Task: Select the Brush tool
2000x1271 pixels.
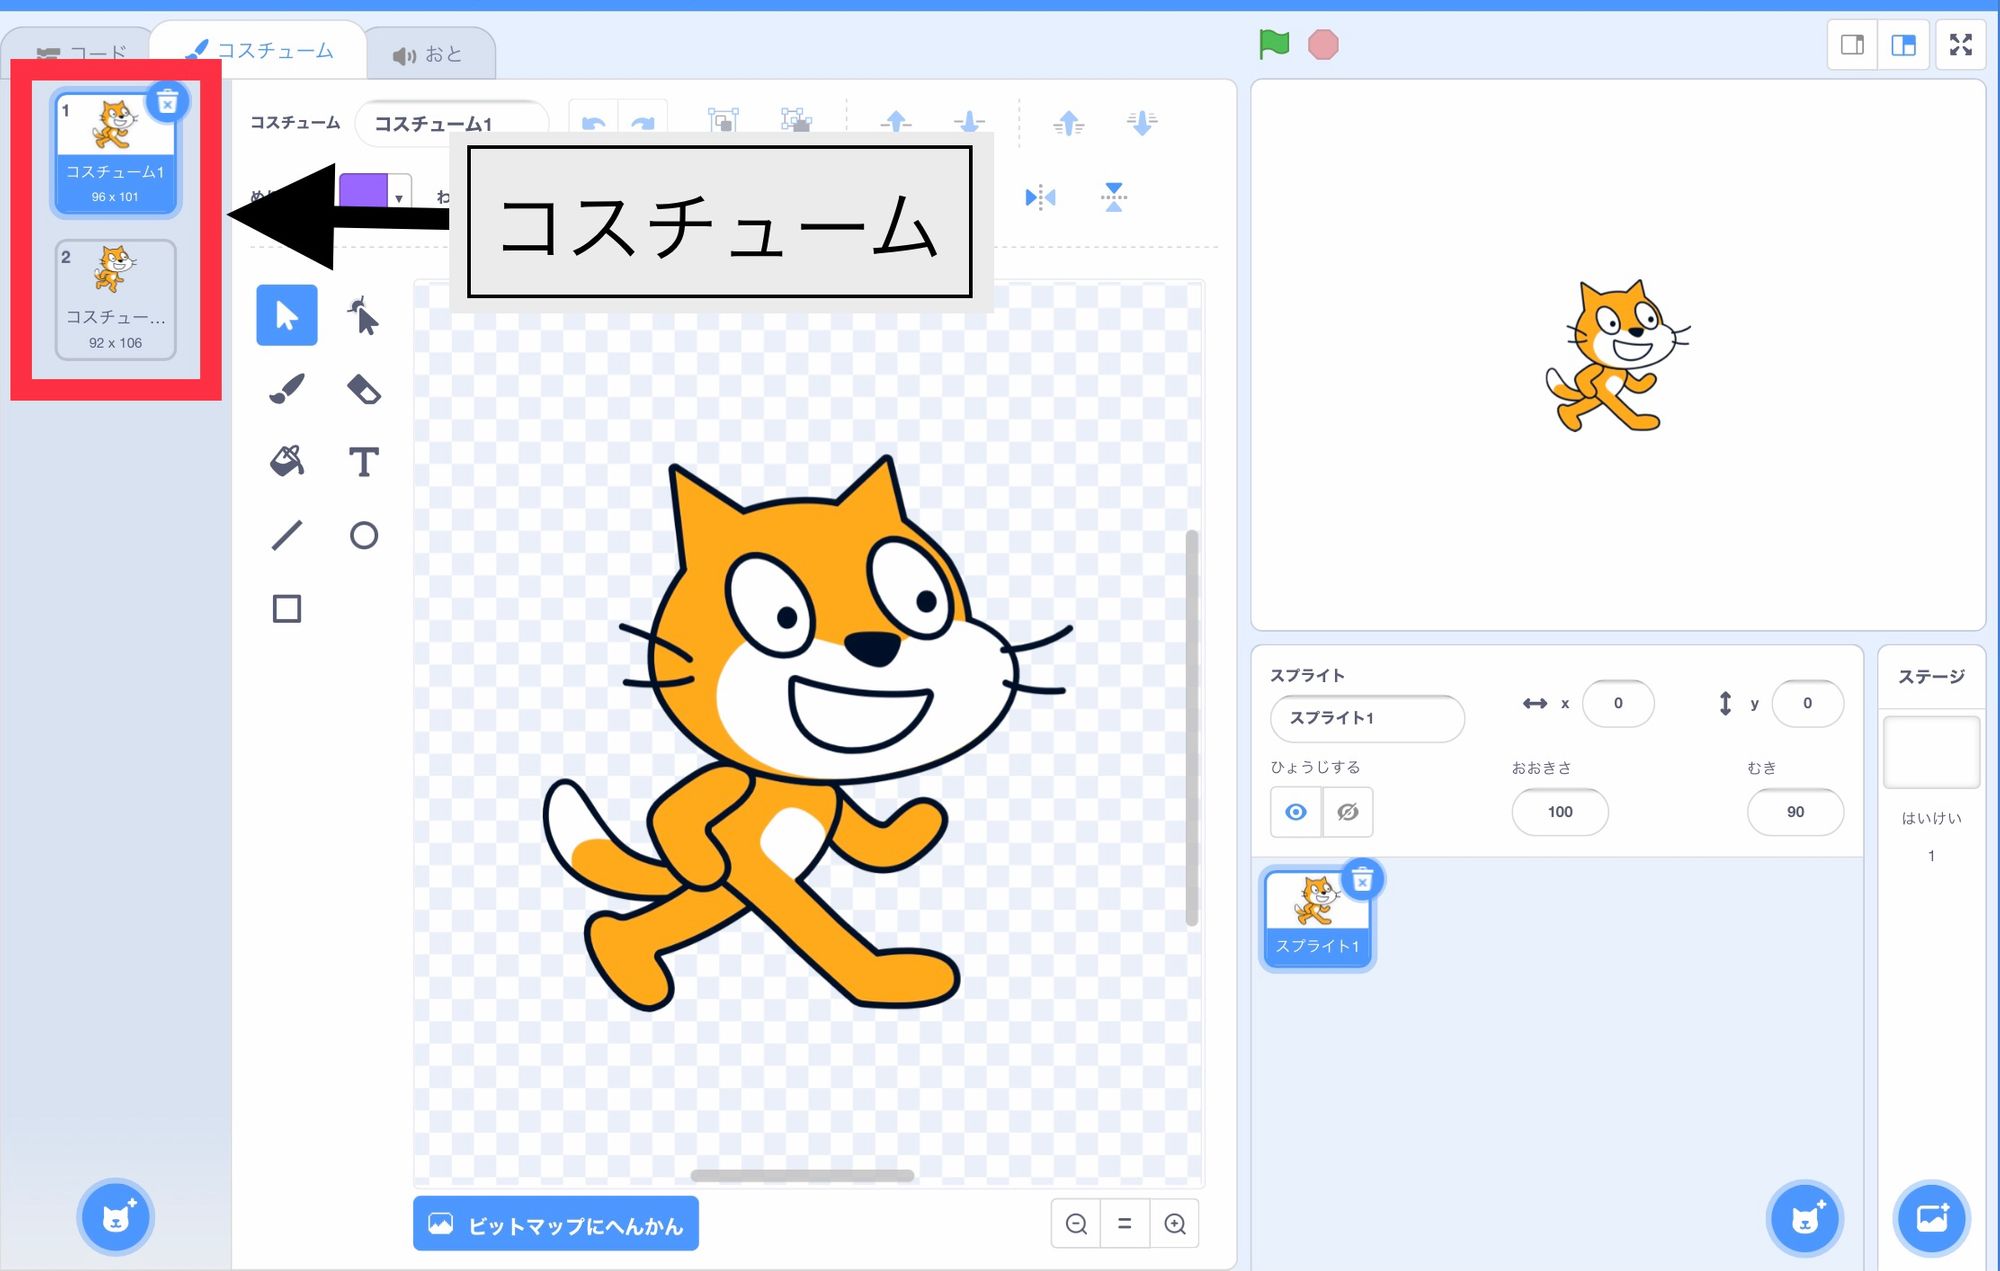Action: coord(286,388)
